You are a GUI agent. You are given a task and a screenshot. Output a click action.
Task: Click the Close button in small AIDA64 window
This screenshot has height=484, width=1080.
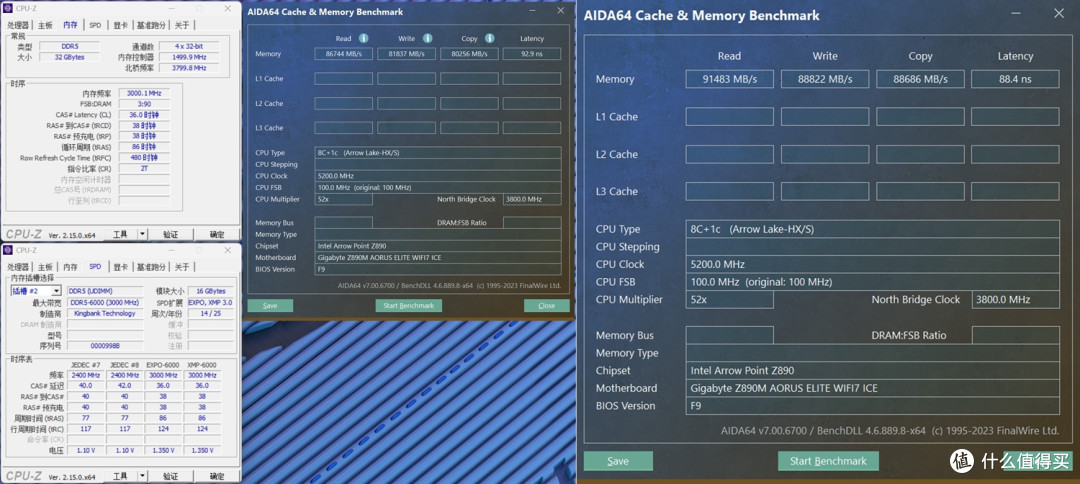(x=547, y=306)
